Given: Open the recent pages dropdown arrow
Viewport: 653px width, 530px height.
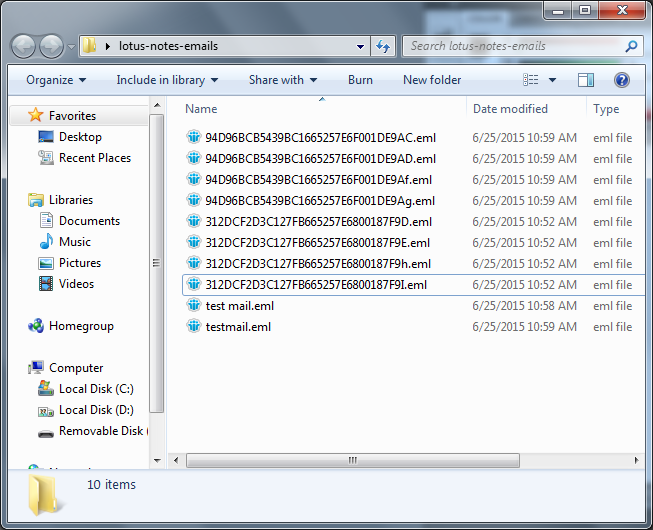Looking at the screenshot, I should [x=71, y=47].
